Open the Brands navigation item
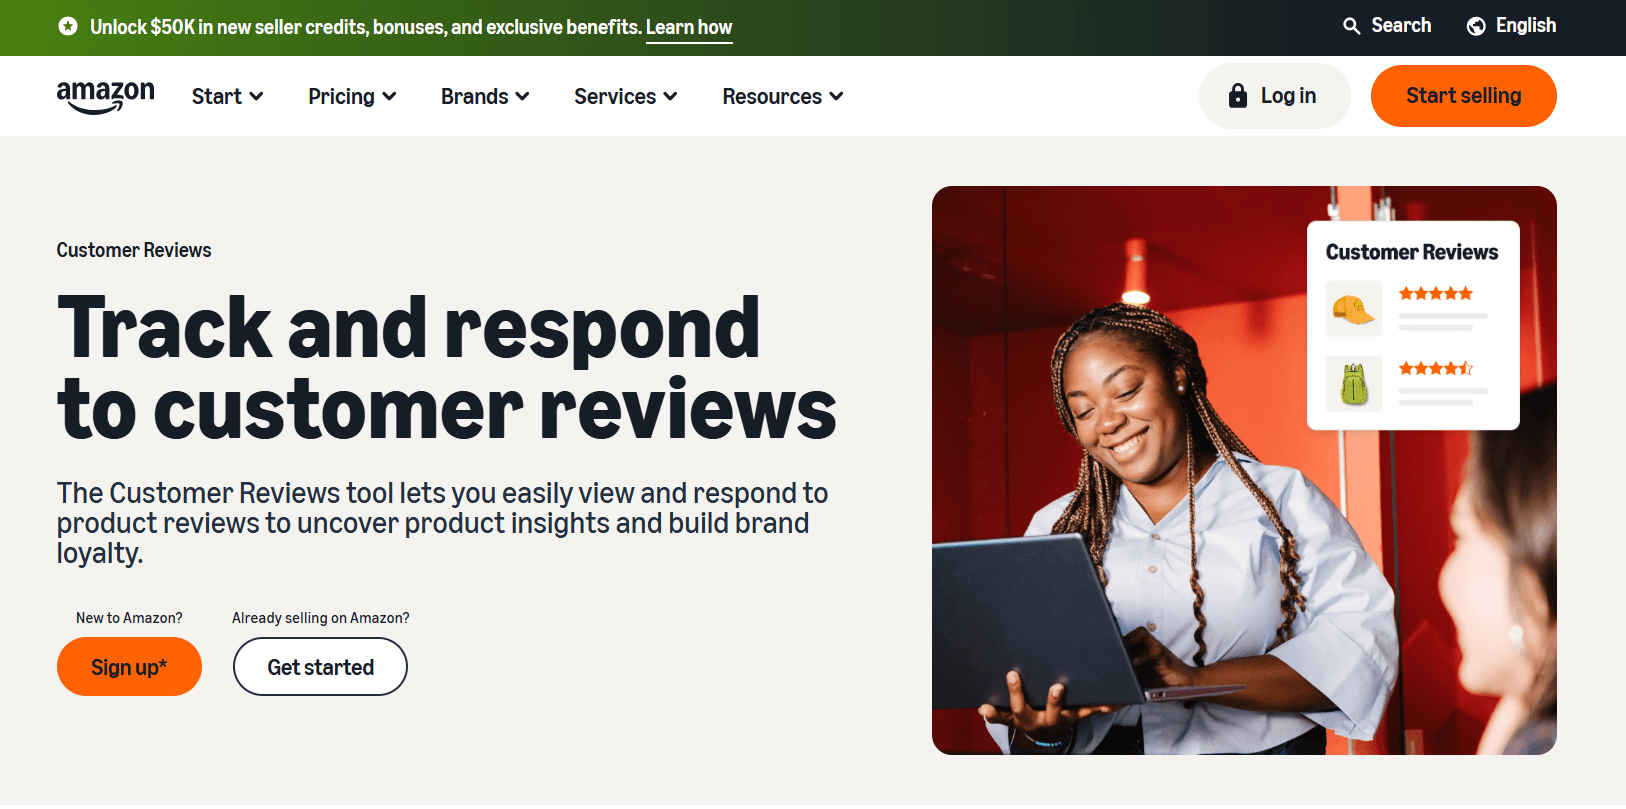Viewport: 1626px width, 809px height. tap(485, 96)
